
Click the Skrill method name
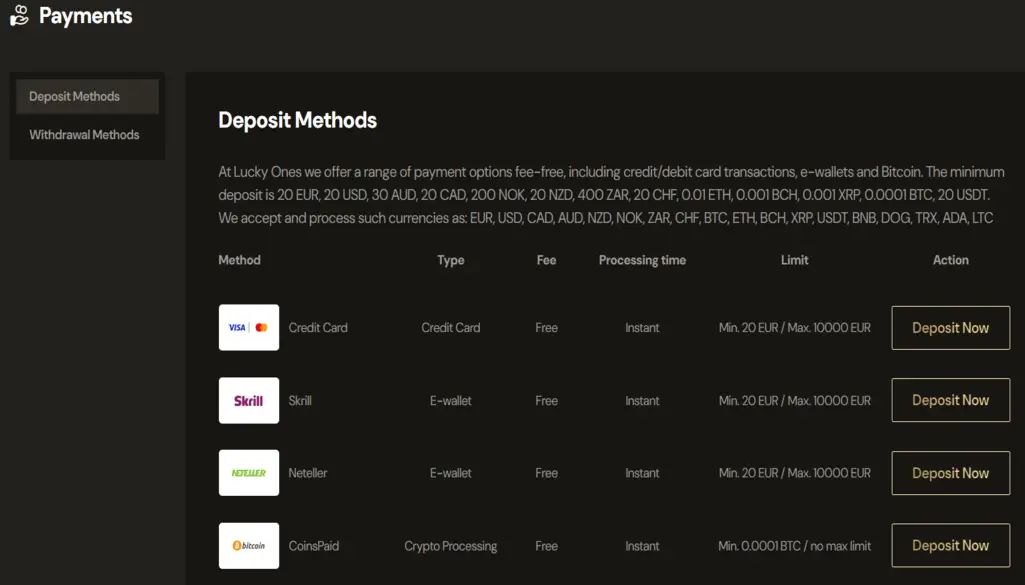point(300,401)
